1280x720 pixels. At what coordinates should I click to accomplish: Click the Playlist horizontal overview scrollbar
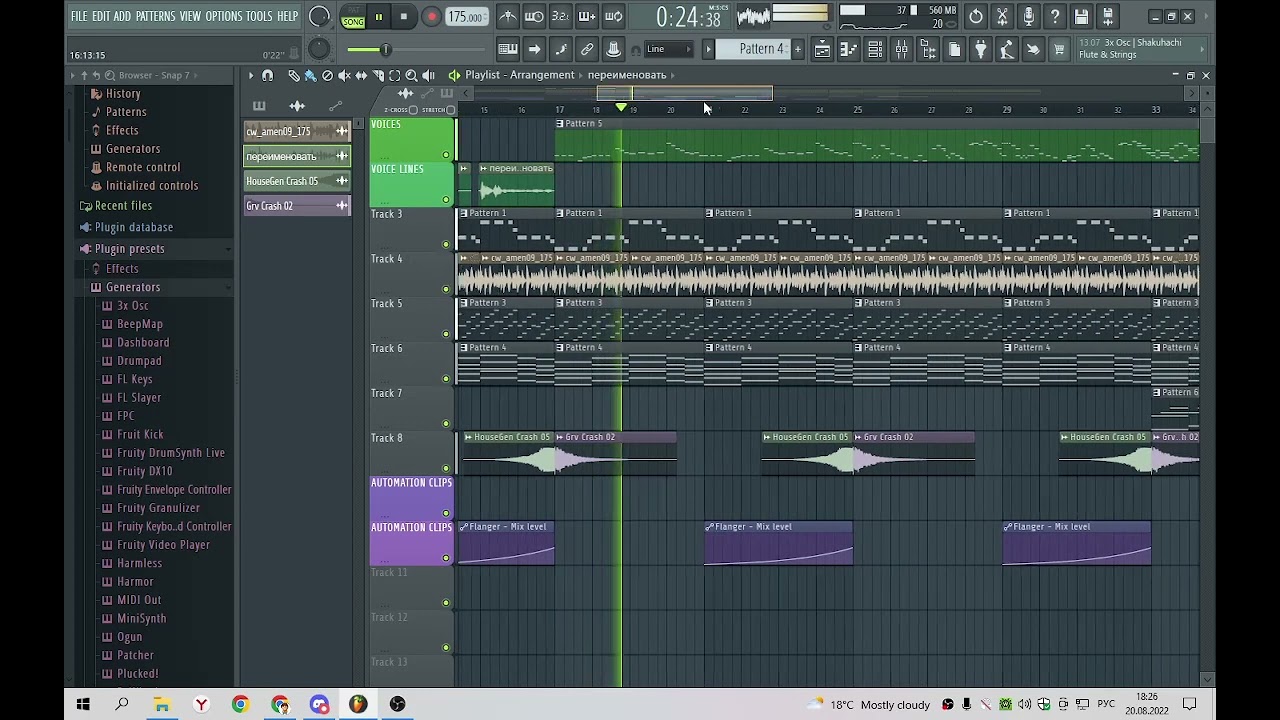coord(685,94)
